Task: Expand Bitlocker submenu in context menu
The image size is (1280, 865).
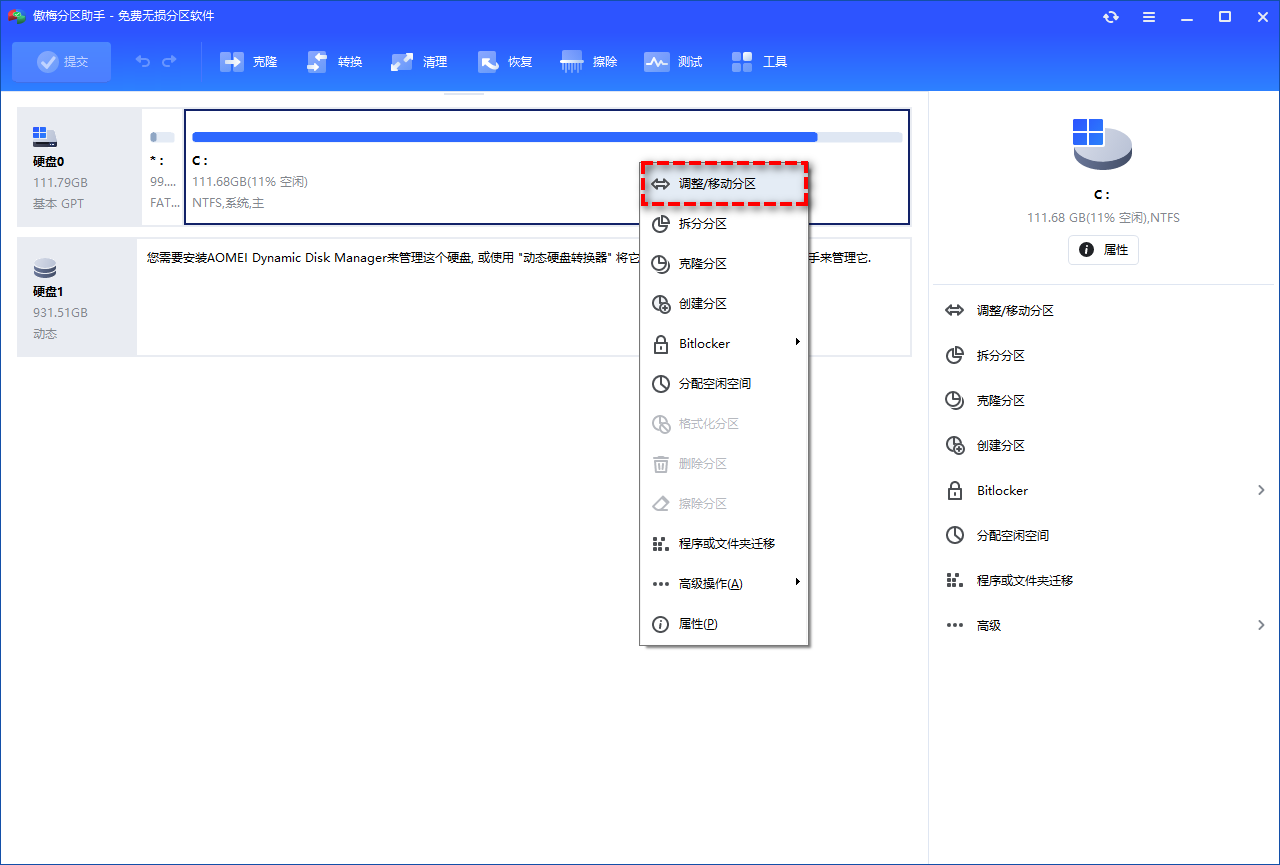Action: coord(724,344)
